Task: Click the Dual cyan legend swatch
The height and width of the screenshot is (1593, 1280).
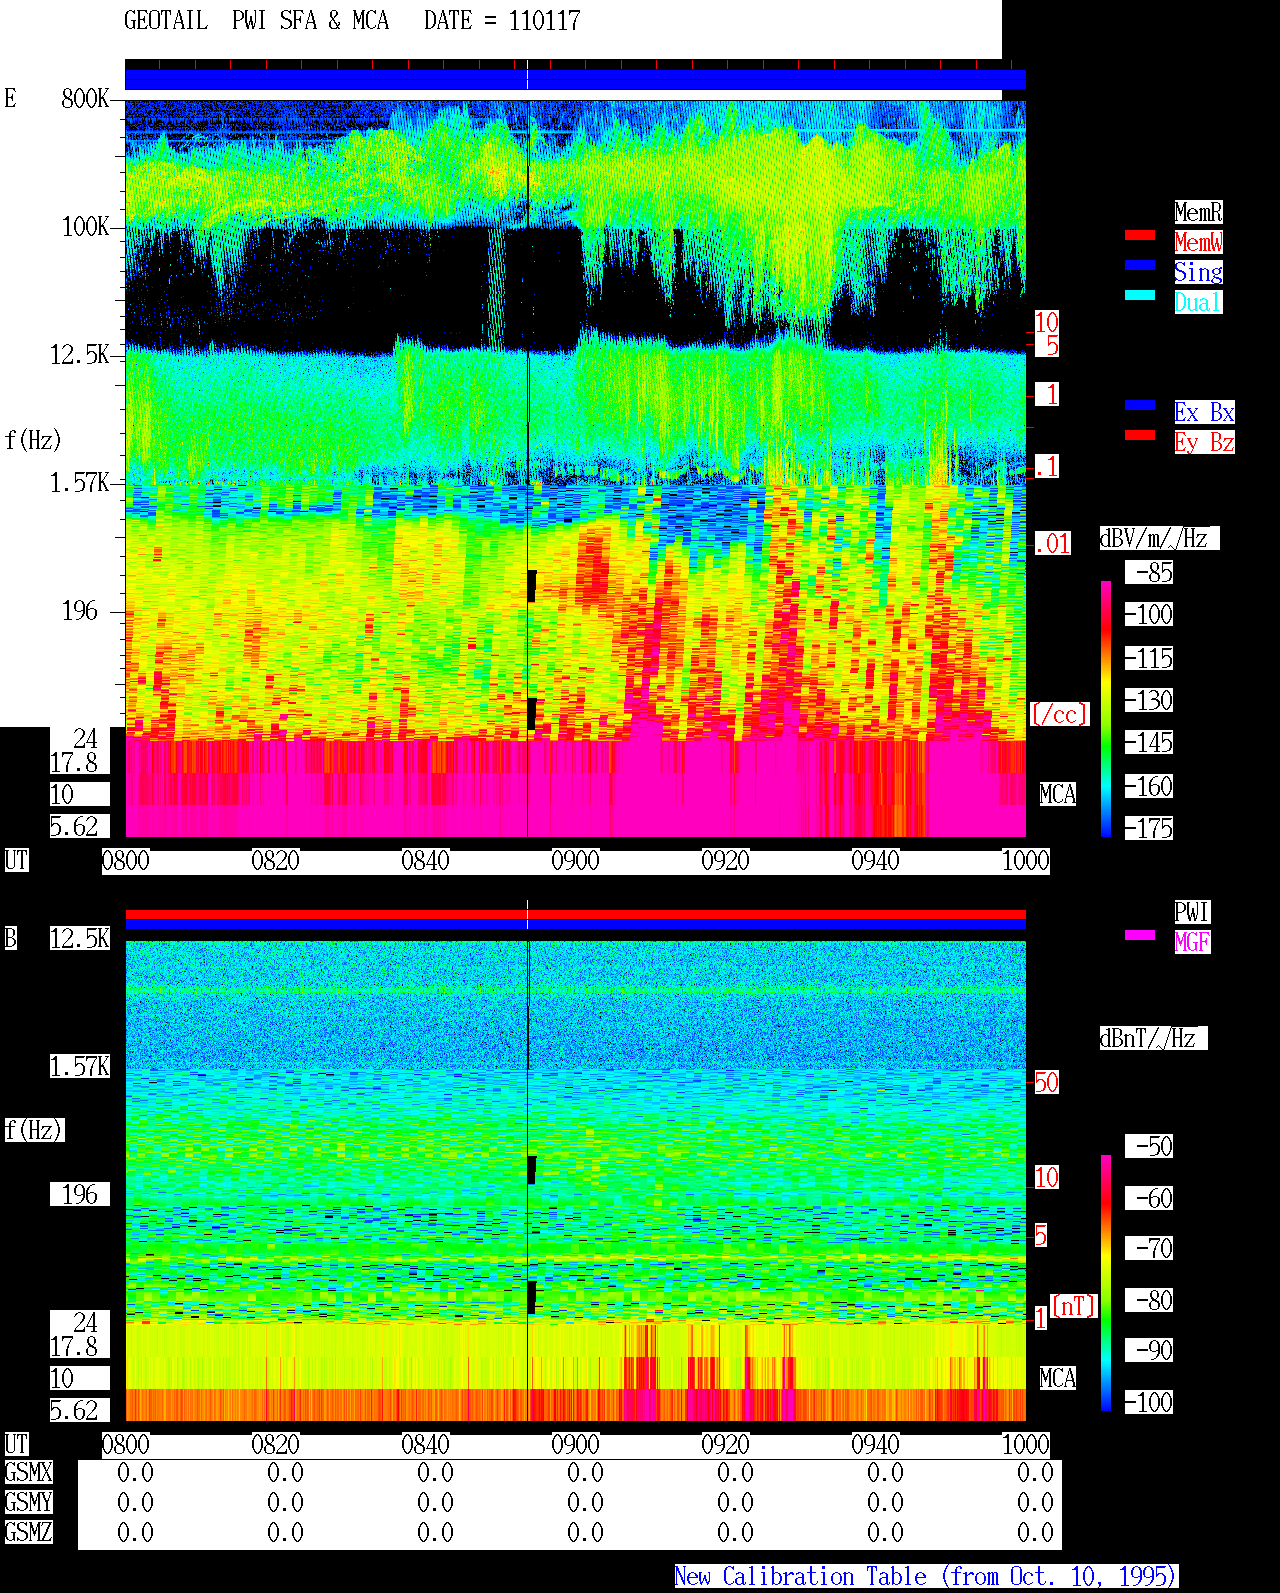Action: [1140, 295]
